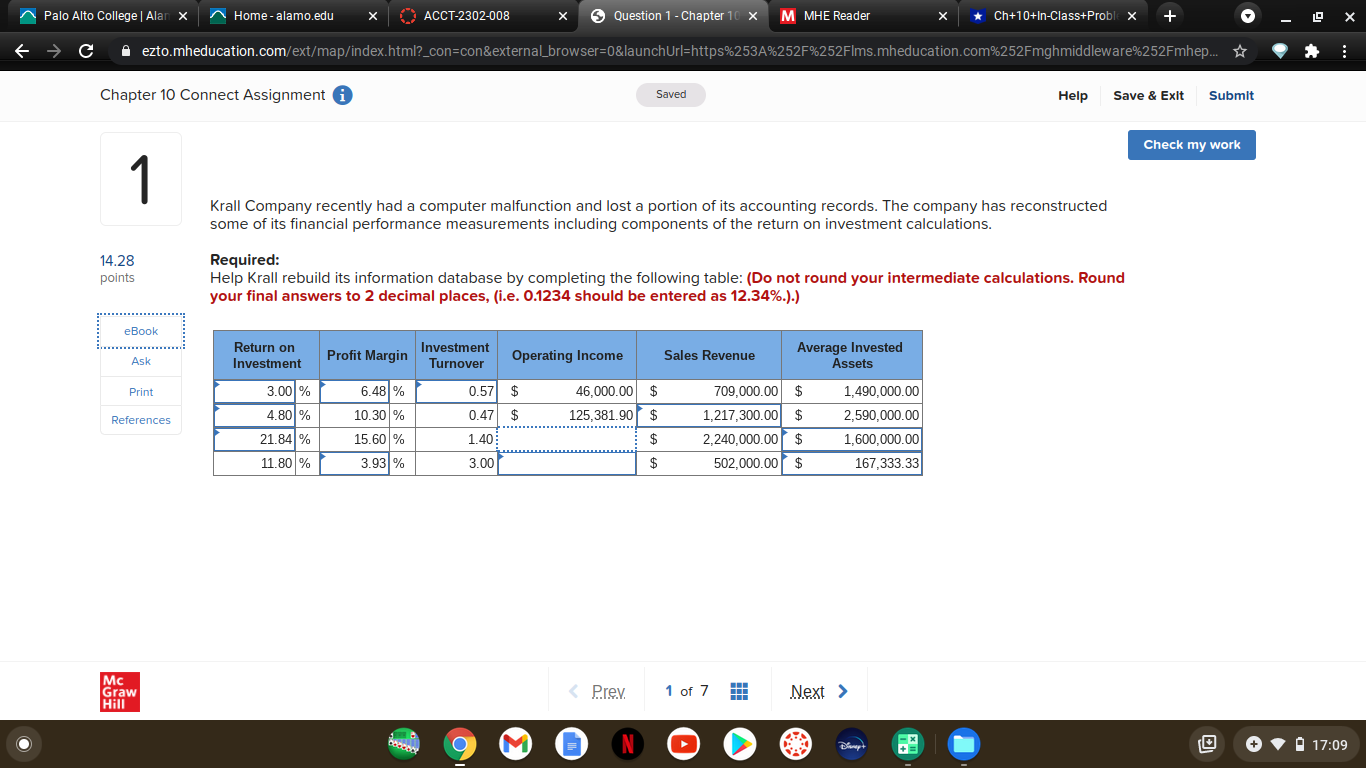Image resolution: width=1366 pixels, height=768 pixels.
Task: Open the launcher at screen corner
Action: click(23, 744)
